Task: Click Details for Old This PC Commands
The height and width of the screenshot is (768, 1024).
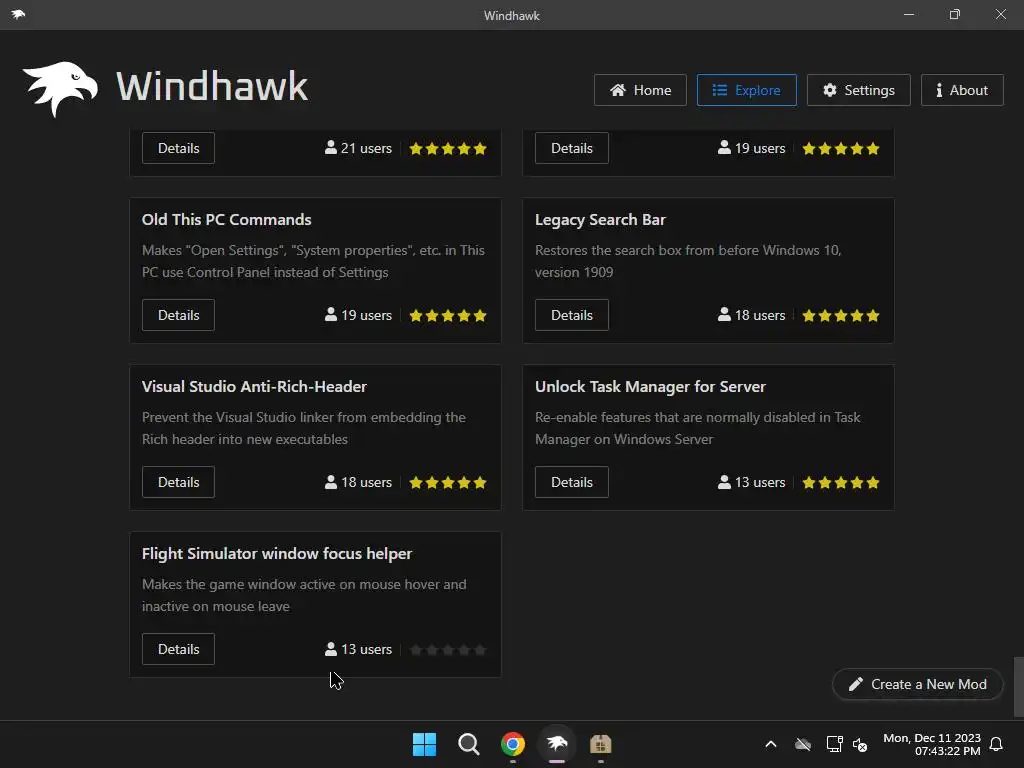Action: coord(178,315)
